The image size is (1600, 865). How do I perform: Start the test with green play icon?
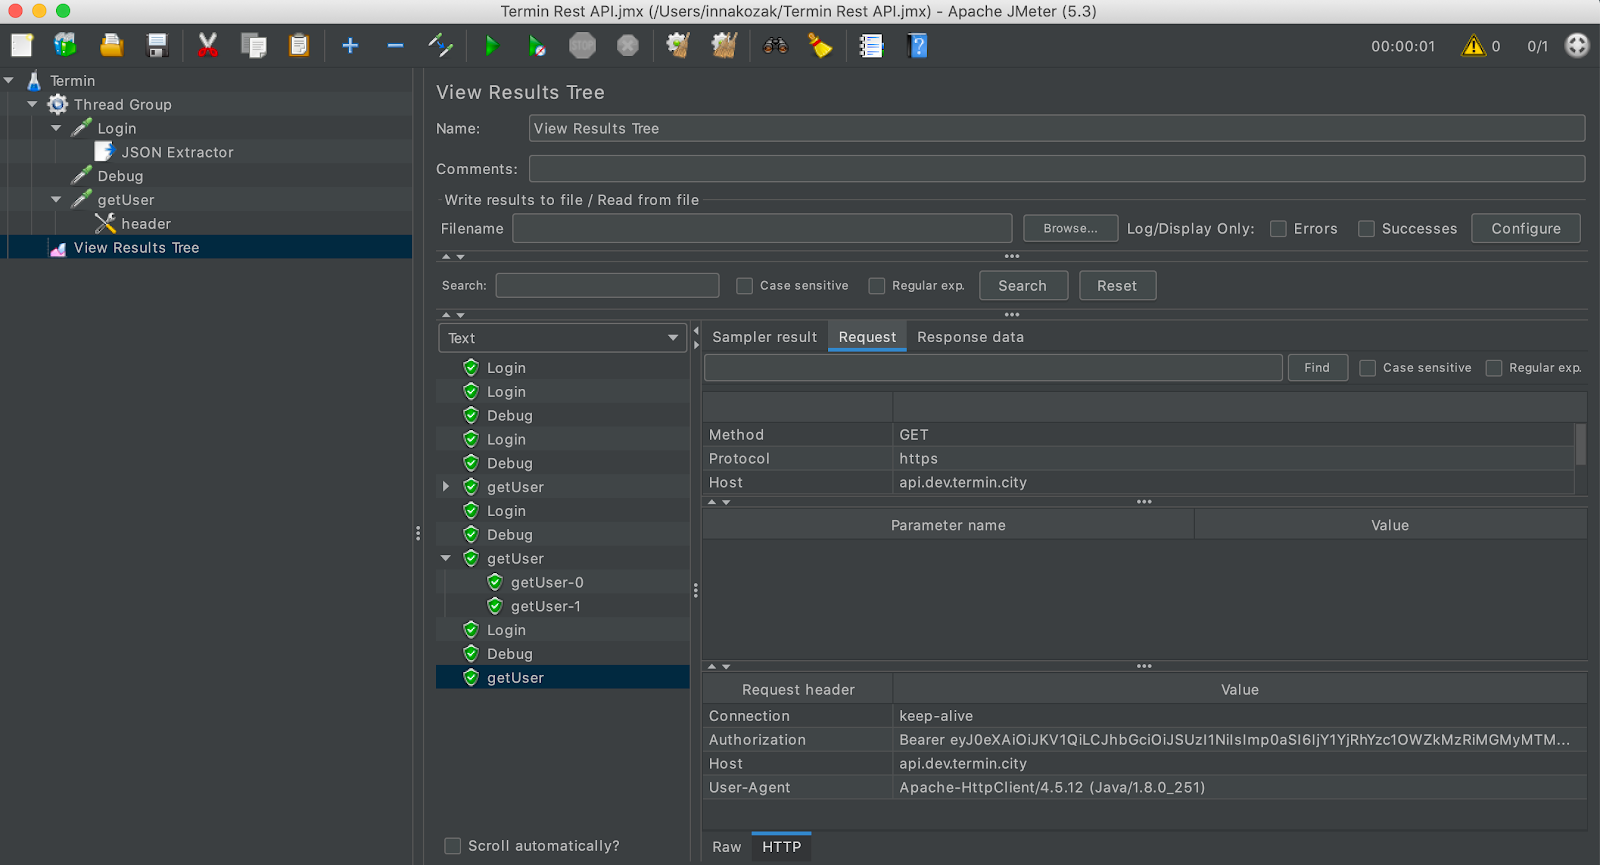(491, 45)
